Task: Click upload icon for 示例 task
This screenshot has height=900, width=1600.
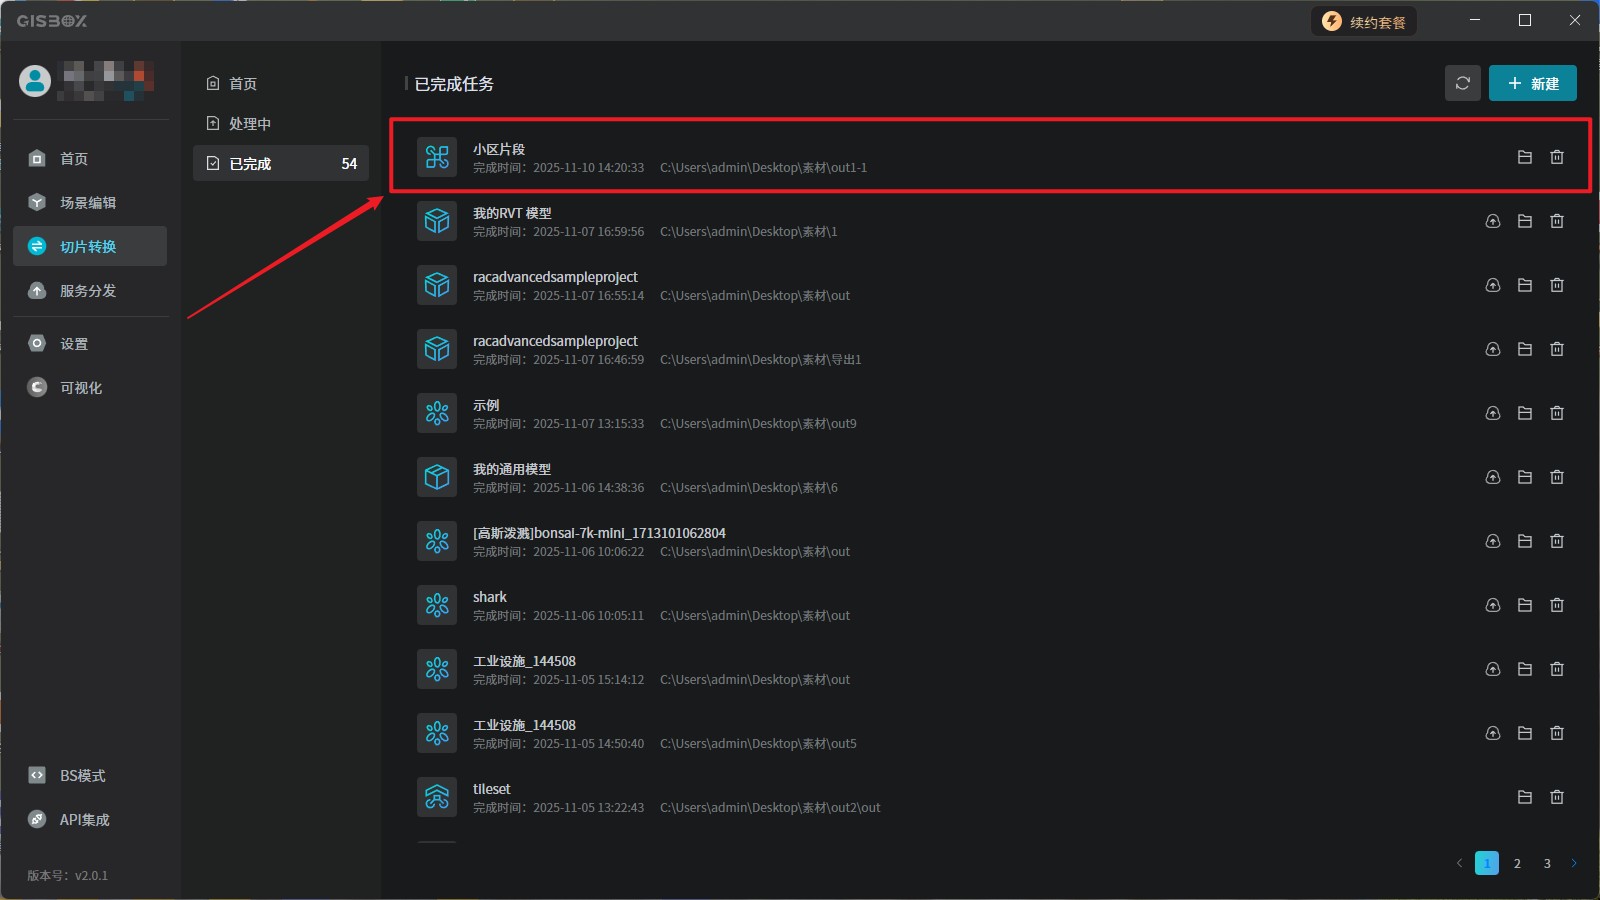Action: [1492, 413]
